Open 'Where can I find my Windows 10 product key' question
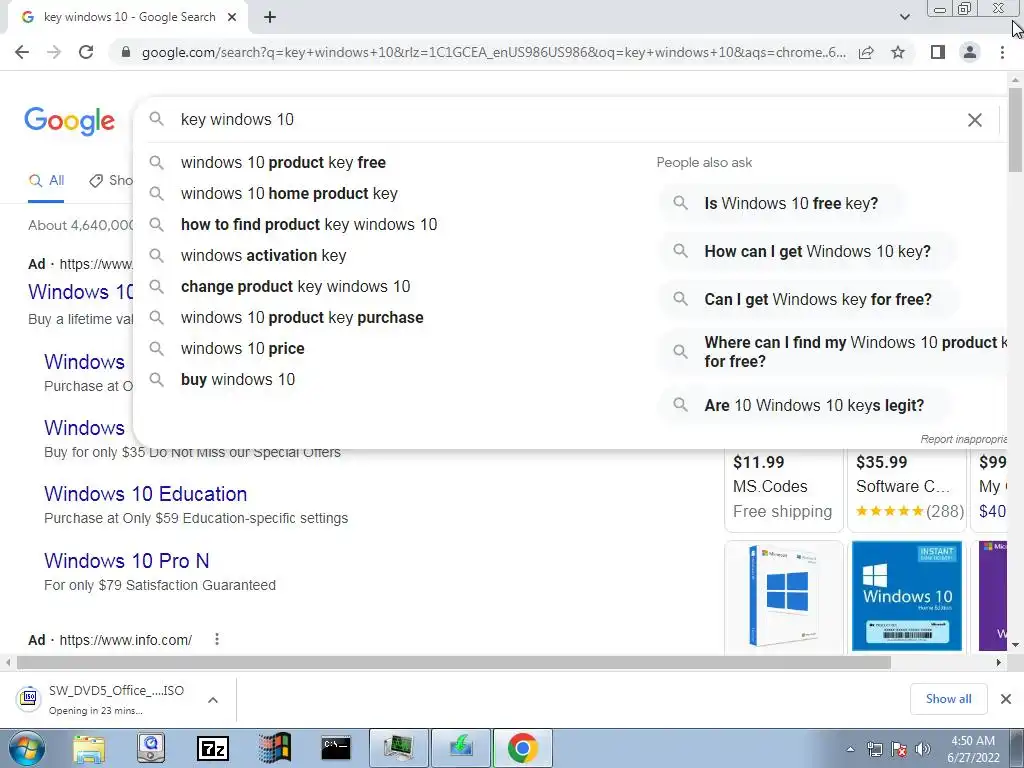1024x768 pixels. point(833,352)
